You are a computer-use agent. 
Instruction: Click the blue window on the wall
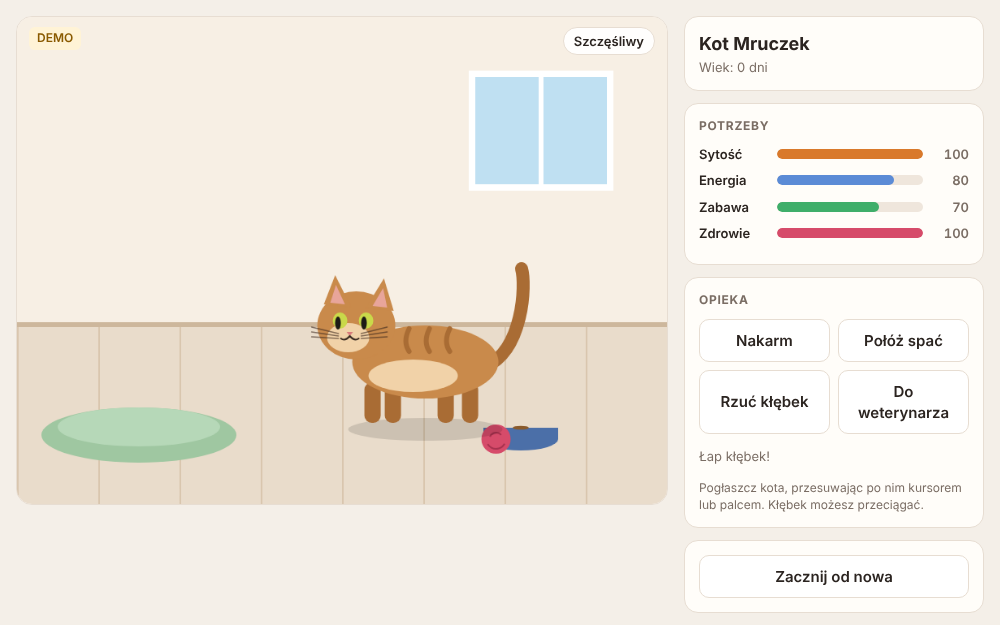click(x=541, y=131)
